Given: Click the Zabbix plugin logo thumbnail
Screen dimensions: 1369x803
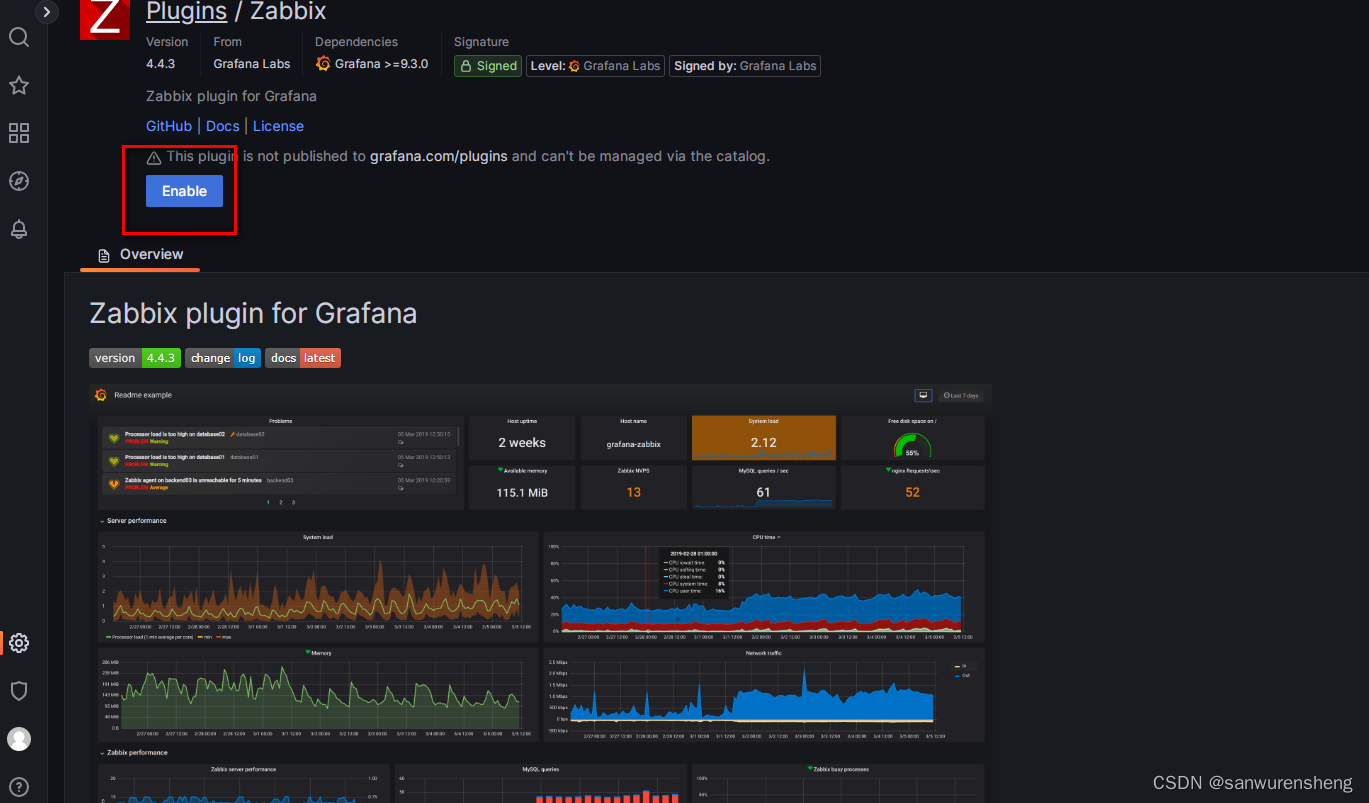Looking at the screenshot, I should click(104, 19).
